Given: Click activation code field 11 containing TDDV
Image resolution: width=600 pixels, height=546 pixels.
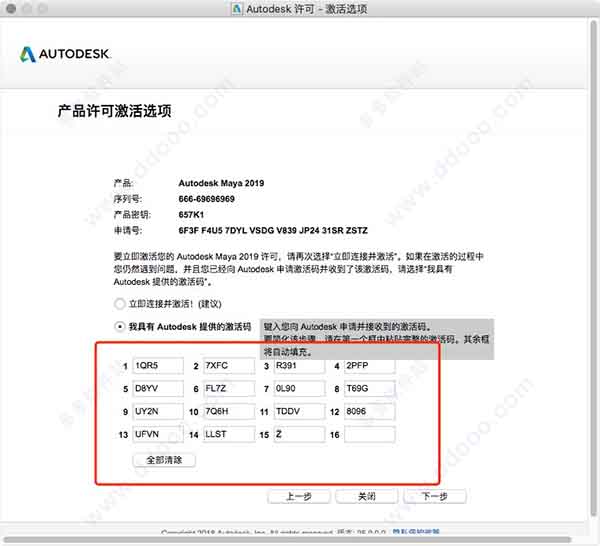Looking at the screenshot, I should click(x=299, y=412).
